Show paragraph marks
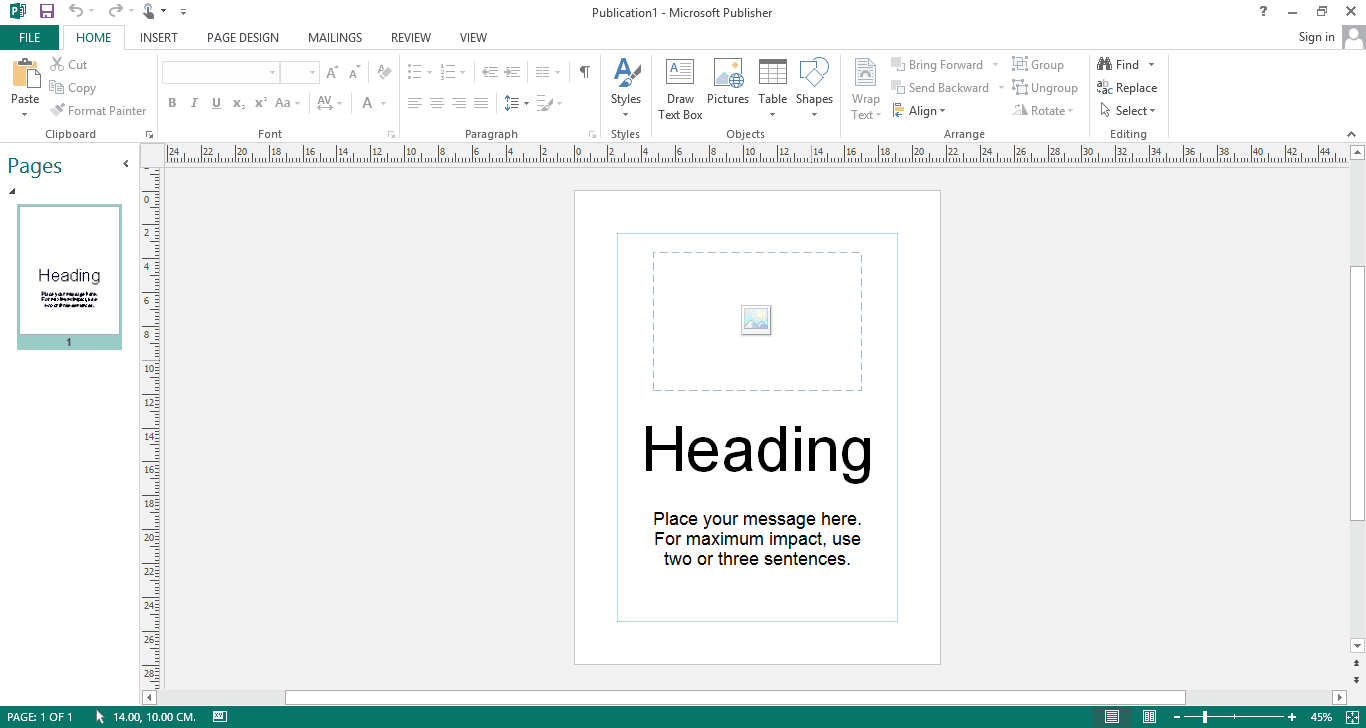Screen dimensions: 1366x728 point(584,72)
